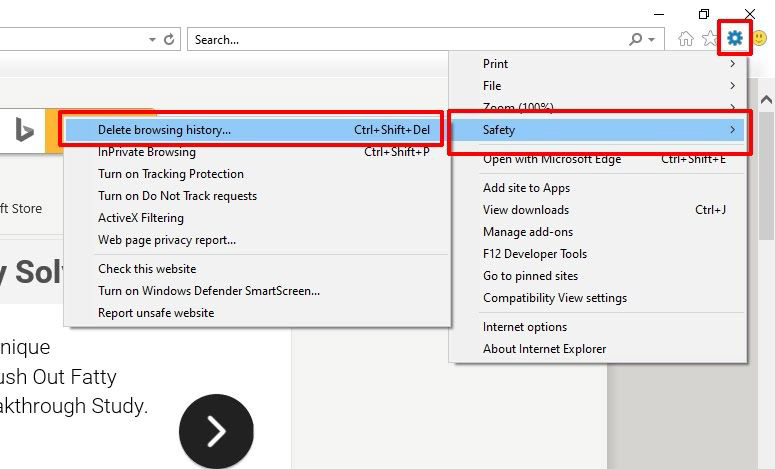The height and width of the screenshot is (469, 775).
Task: Open the Safety menu item
Action: click(x=598, y=130)
